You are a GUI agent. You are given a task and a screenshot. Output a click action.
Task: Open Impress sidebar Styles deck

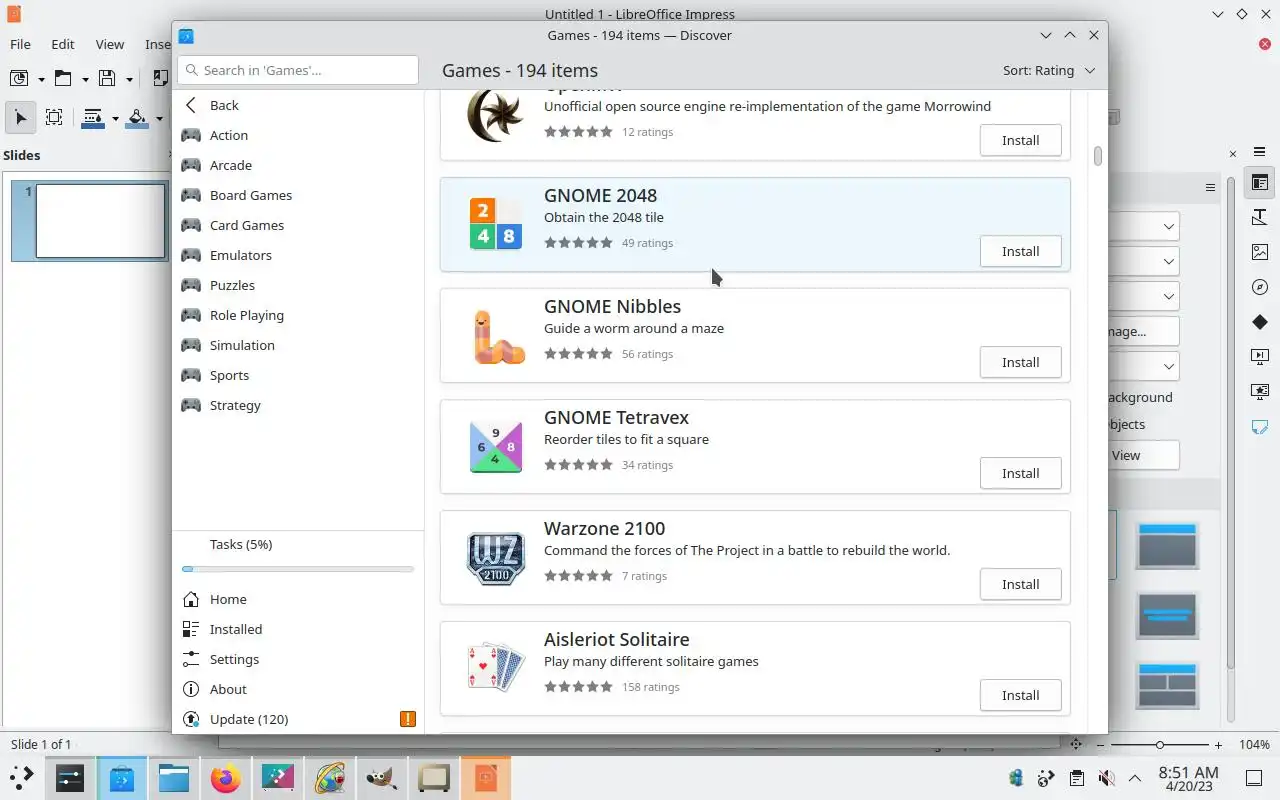[x=1260, y=217]
